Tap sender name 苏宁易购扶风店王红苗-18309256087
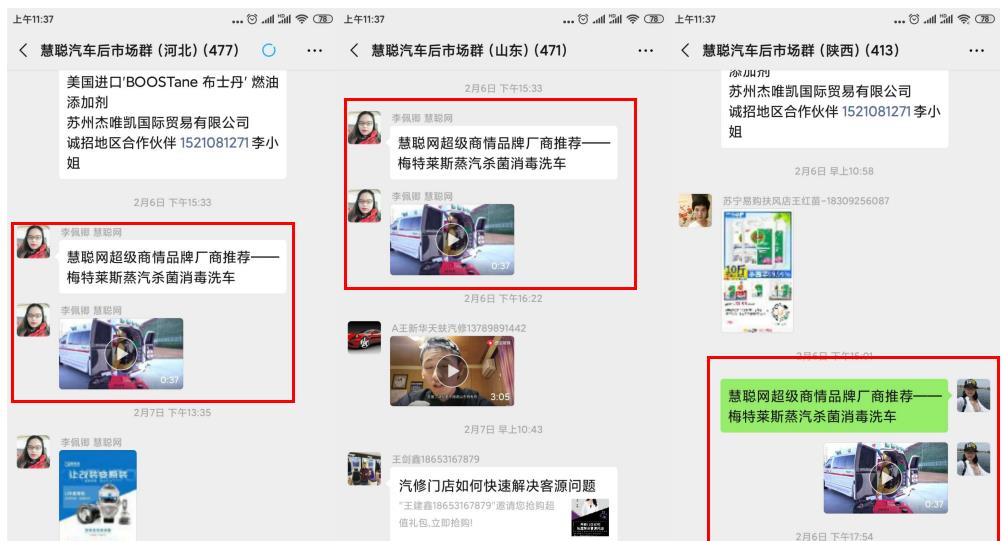This screenshot has height=541, width=1003. (806, 201)
